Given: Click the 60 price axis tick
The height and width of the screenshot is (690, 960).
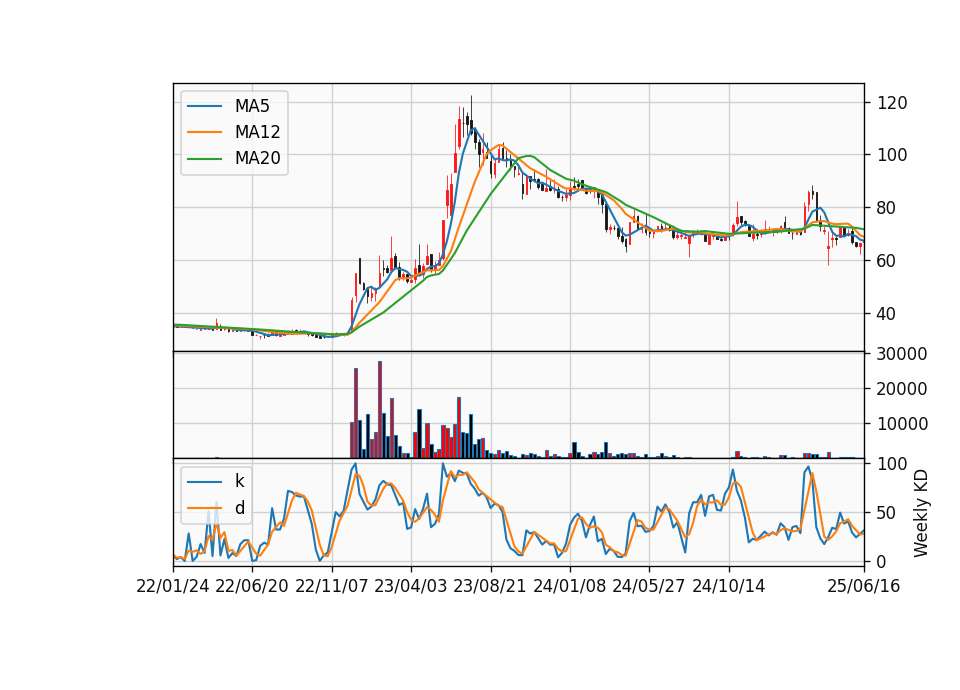Looking at the screenshot, I should (x=887, y=261).
